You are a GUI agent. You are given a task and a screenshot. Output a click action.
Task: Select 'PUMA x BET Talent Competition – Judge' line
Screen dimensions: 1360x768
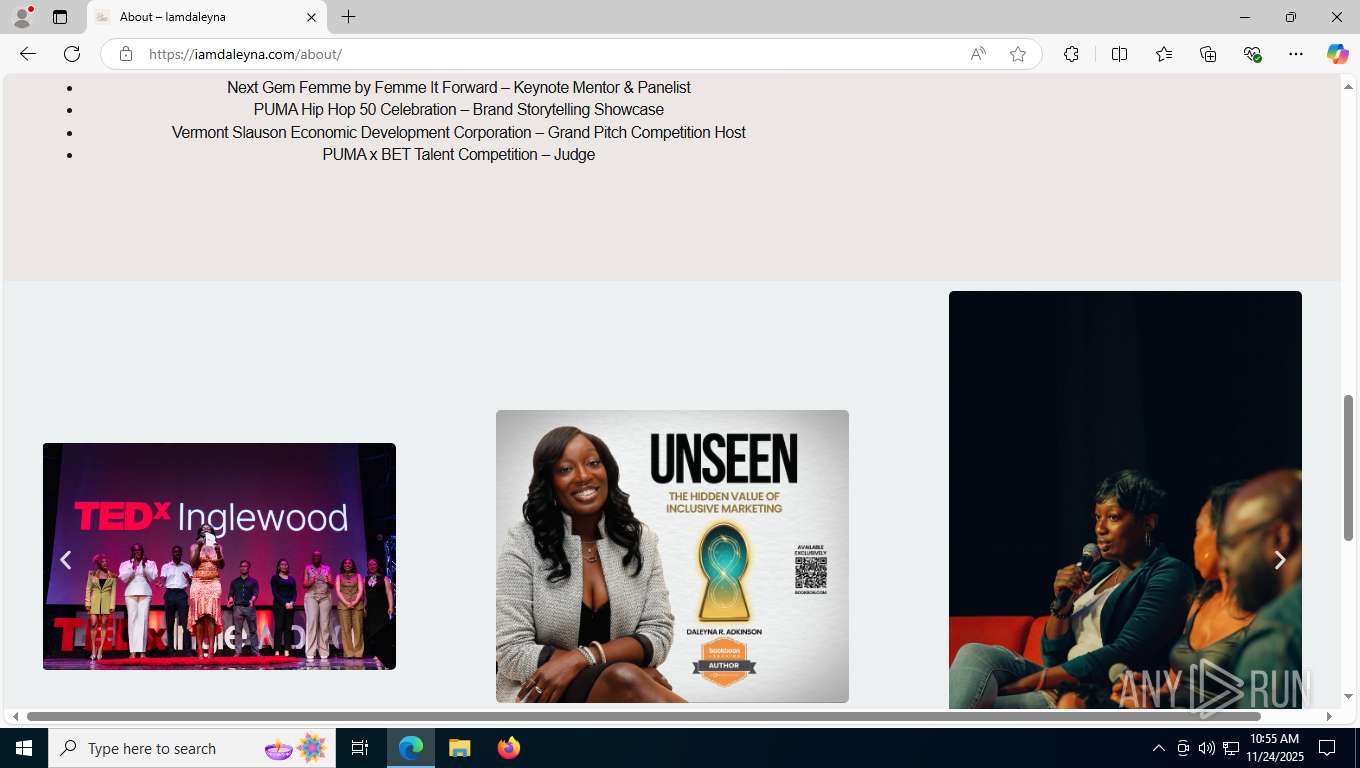(459, 154)
